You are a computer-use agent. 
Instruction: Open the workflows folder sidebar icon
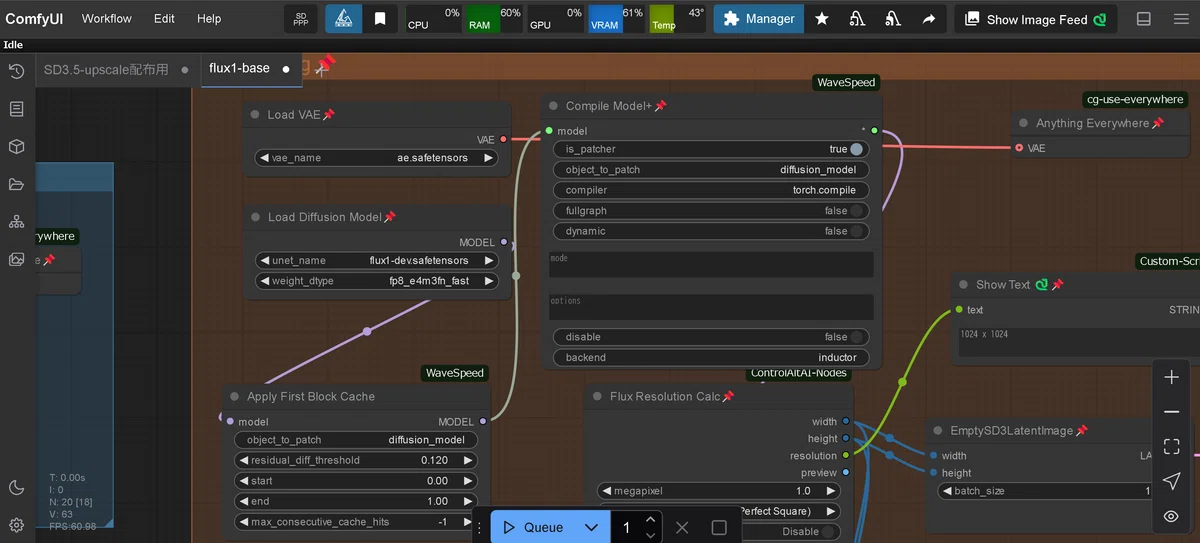16,184
